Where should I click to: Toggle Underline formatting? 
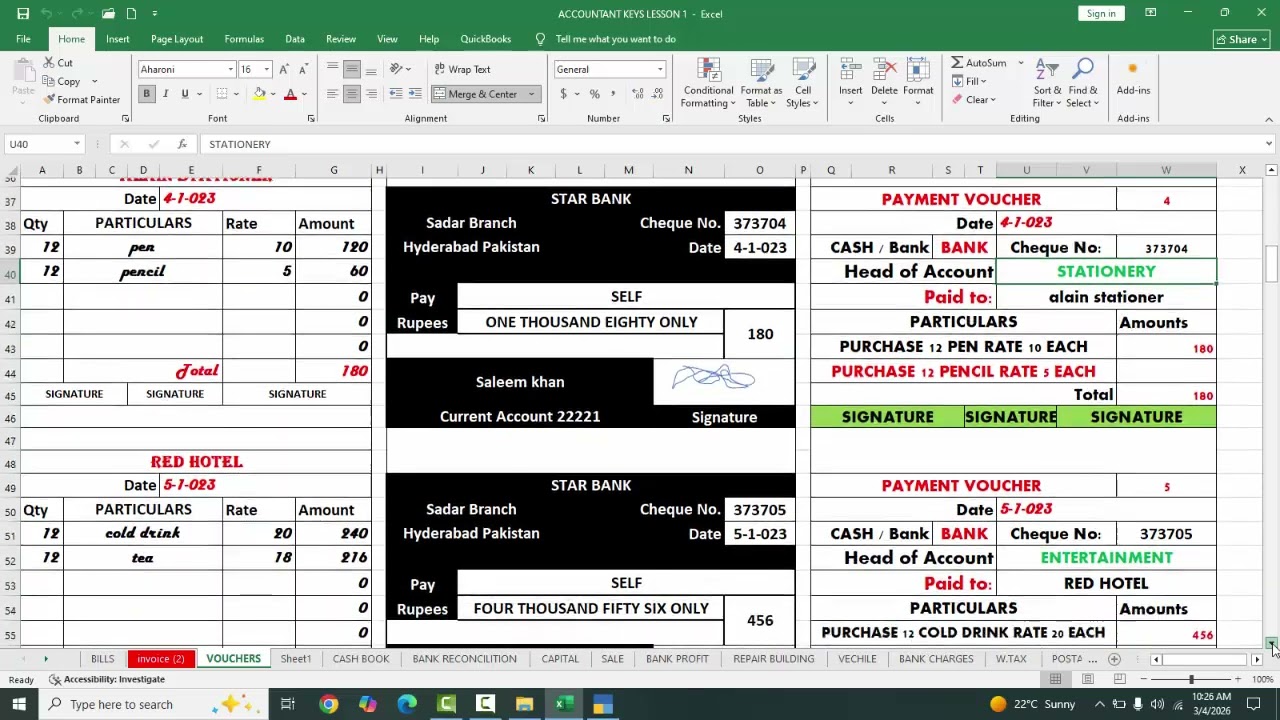pos(184,94)
